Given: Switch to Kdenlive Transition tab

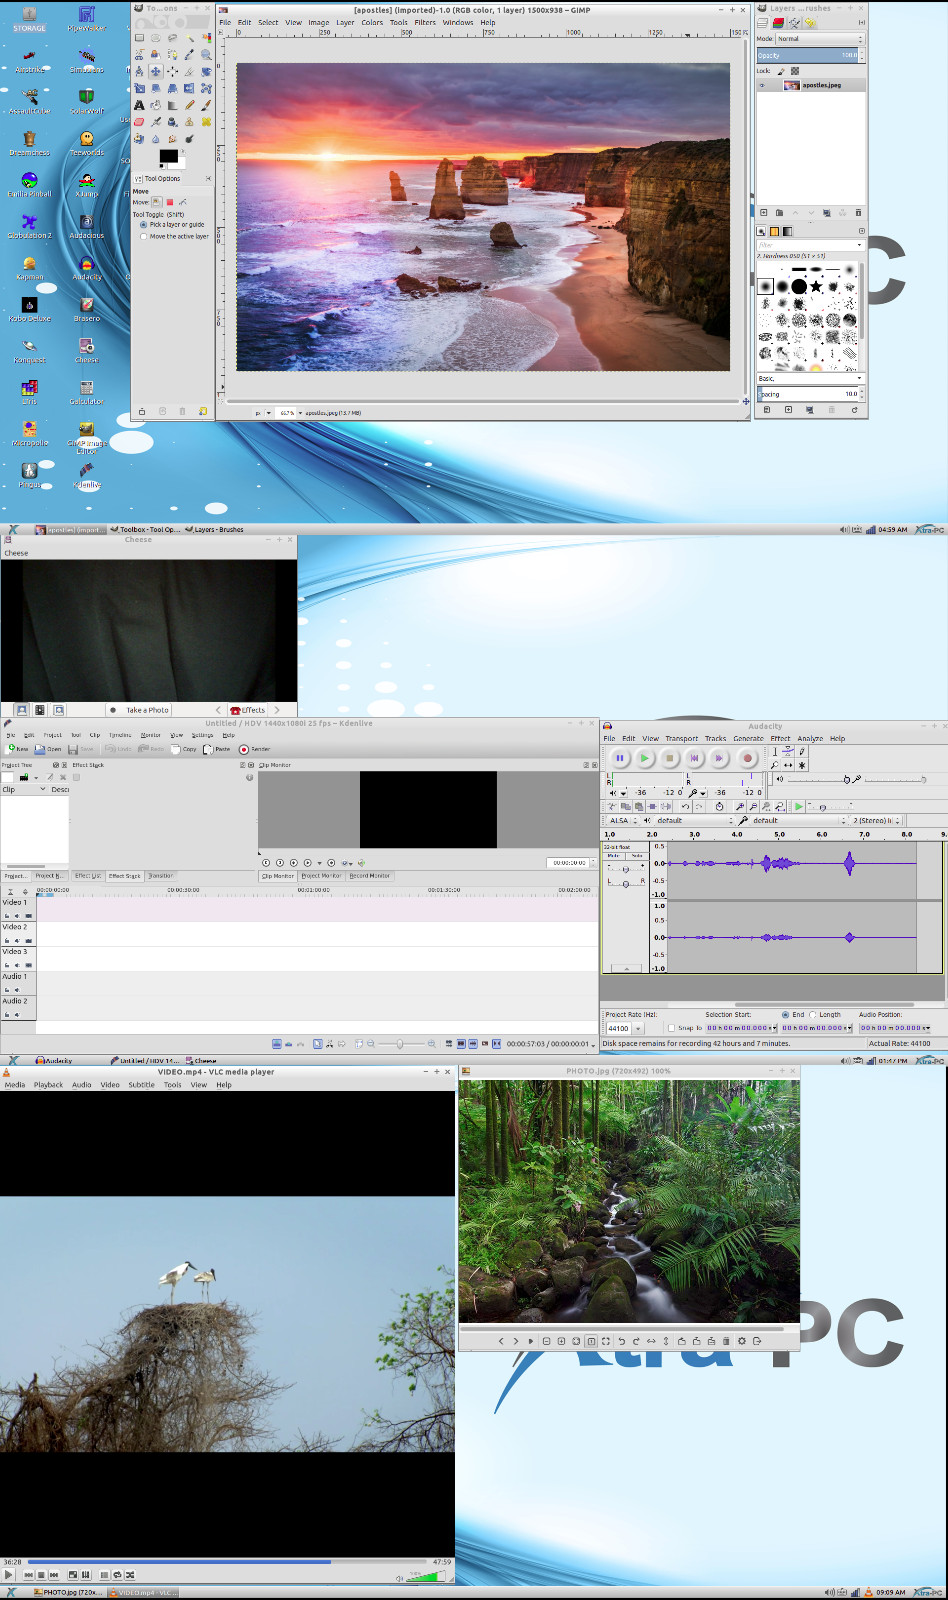Looking at the screenshot, I should [160, 875].
